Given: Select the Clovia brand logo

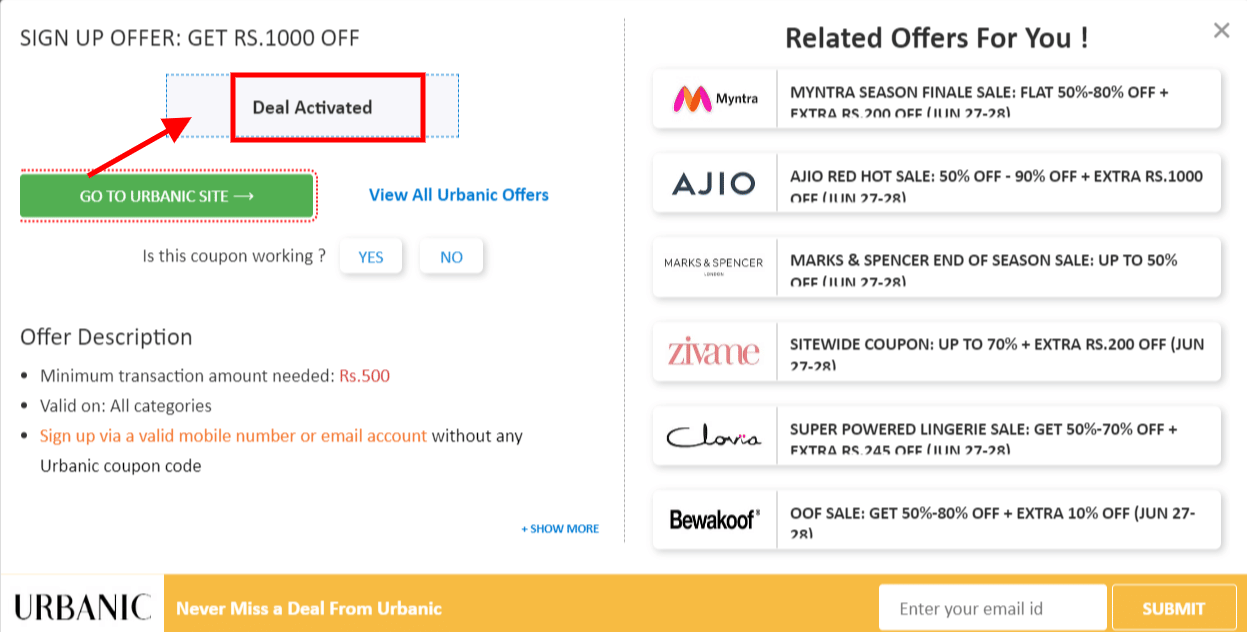Looking at the screenshot, I should [x=714, y=436].
